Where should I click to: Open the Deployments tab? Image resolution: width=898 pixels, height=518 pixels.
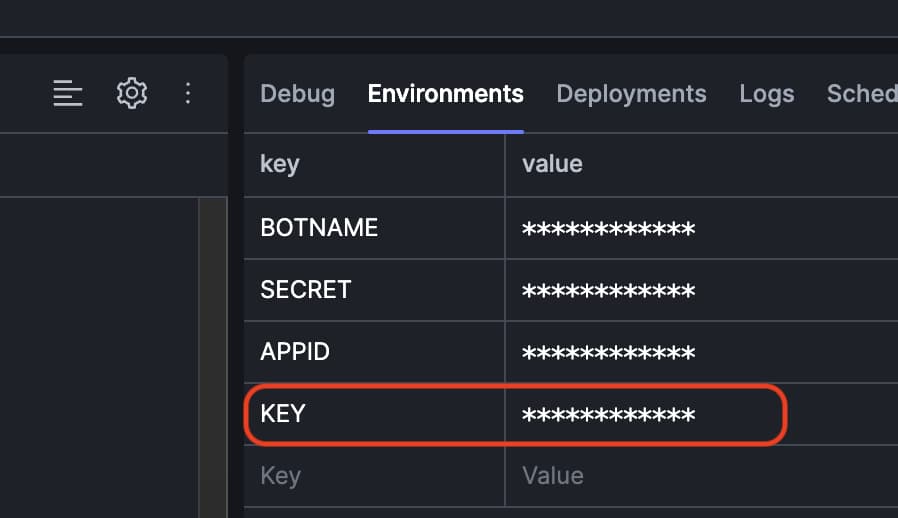631,94
